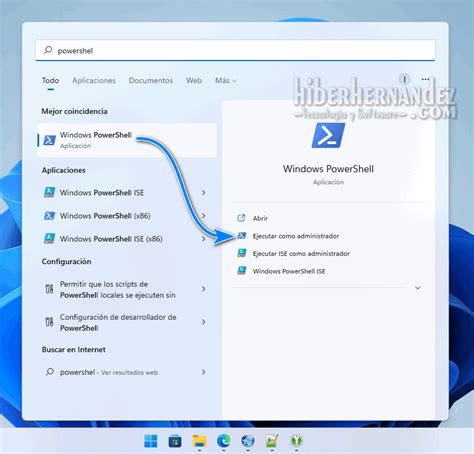Expand more actions chevron in preview pane
Image resolution: width=474 pixels, height=454 pixels.
(x=418, y=288)
